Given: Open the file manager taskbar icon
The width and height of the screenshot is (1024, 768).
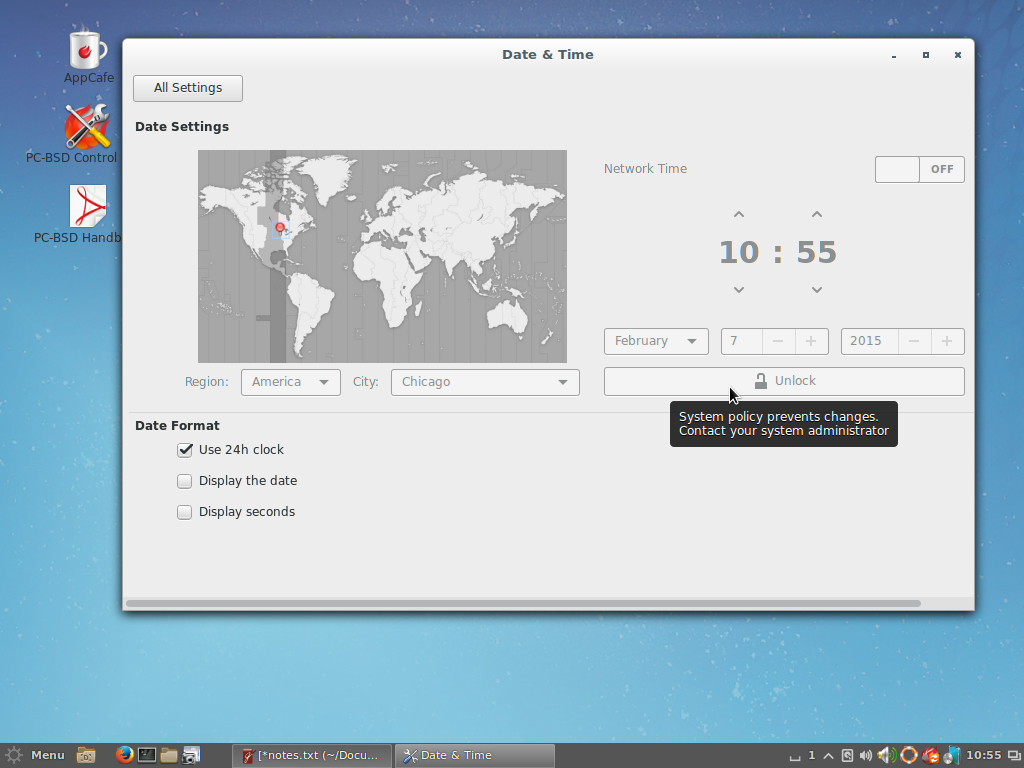Looking at the screenshot, I should pos(169,755).
